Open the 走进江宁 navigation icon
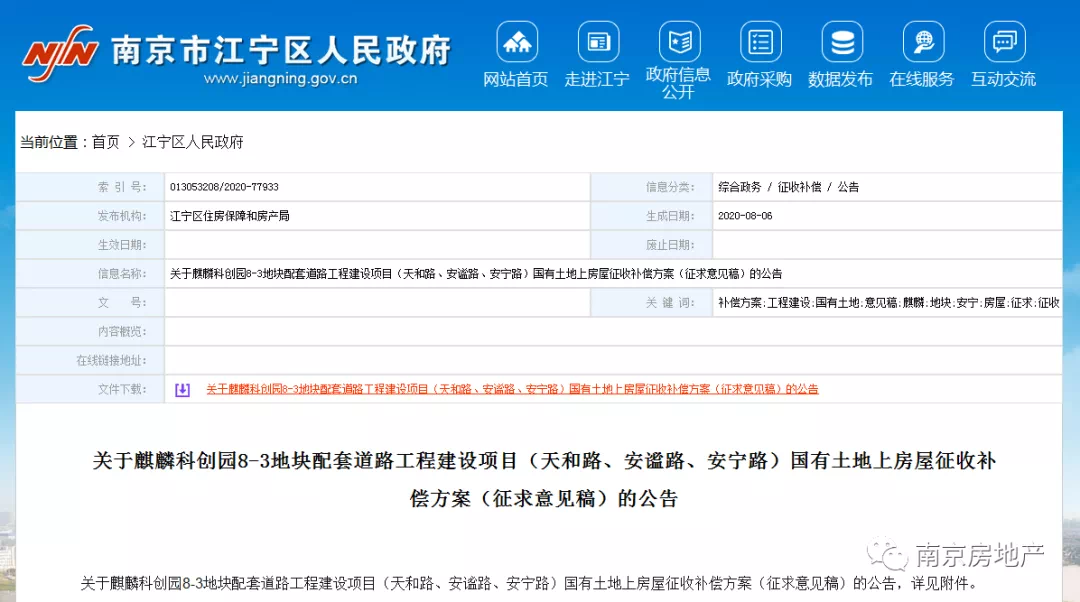The height and width of the screenshot is (602, 1080). coord(597,43)
